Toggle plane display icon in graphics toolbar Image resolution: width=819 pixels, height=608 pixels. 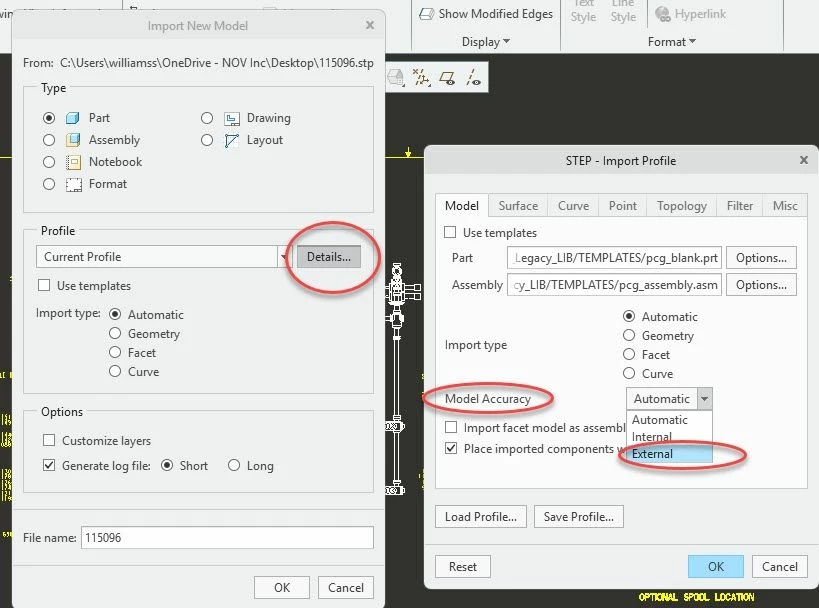(447, 78)
